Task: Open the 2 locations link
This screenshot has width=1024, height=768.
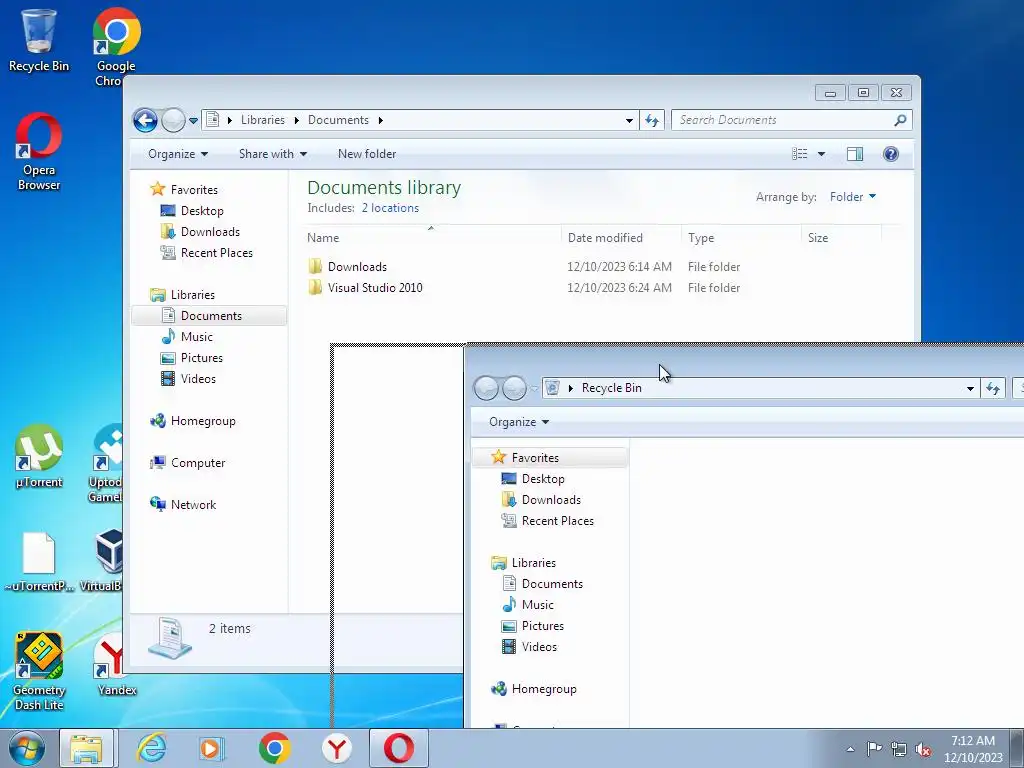Action: pyautogui.click(x=391, y=208)
